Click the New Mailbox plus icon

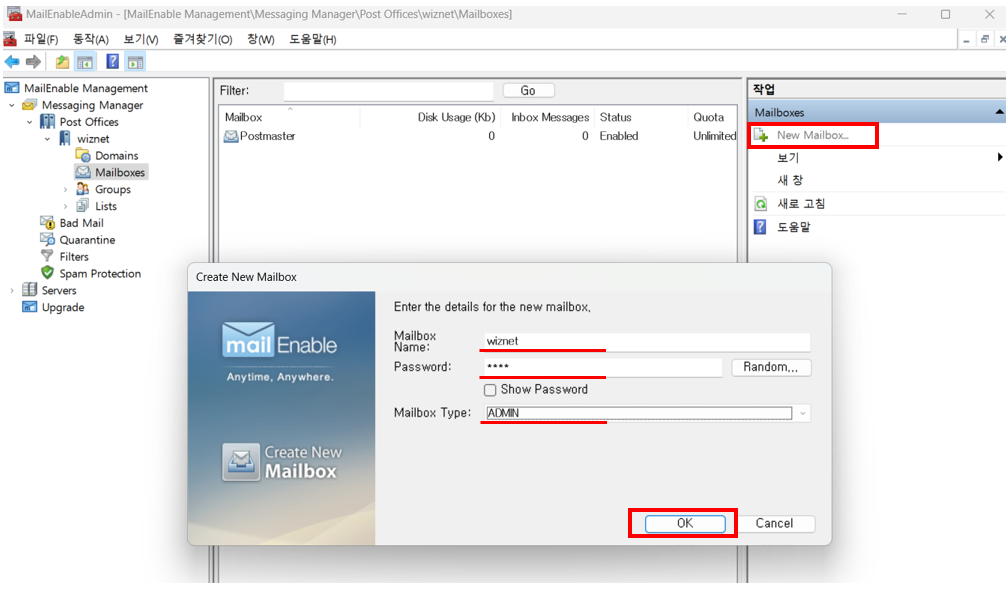[x=761, y=136]
